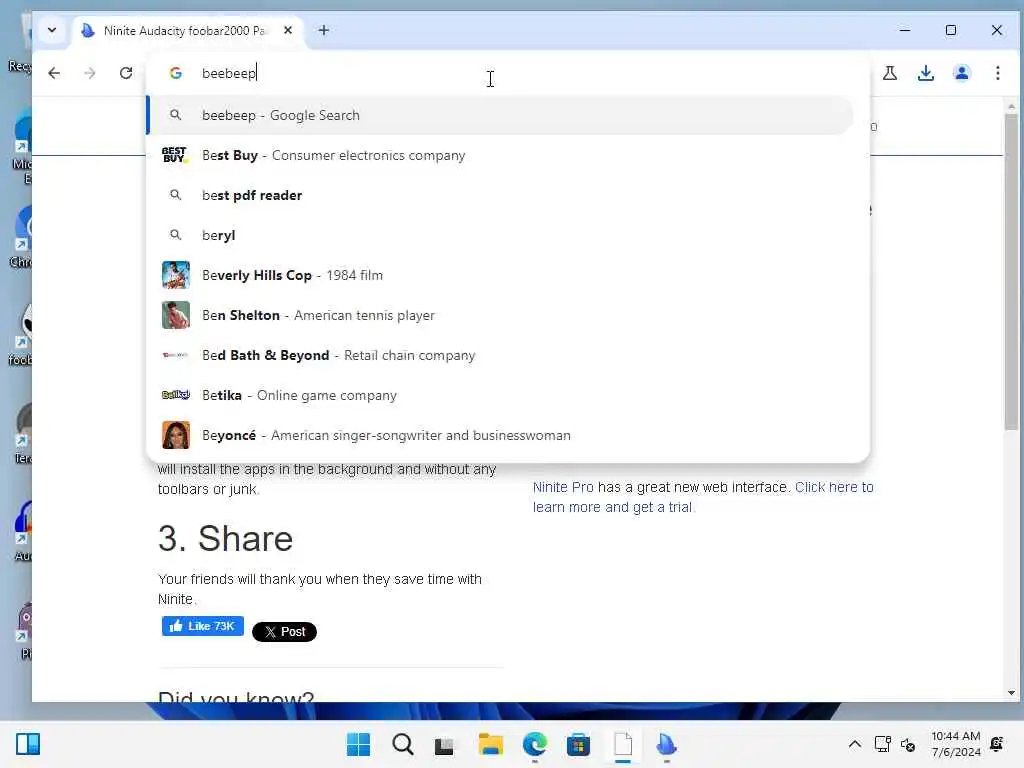The image size is (1024, 768).
Task: Pick the Ben Shelton suggestion
Action: click(x=501, y=315)
